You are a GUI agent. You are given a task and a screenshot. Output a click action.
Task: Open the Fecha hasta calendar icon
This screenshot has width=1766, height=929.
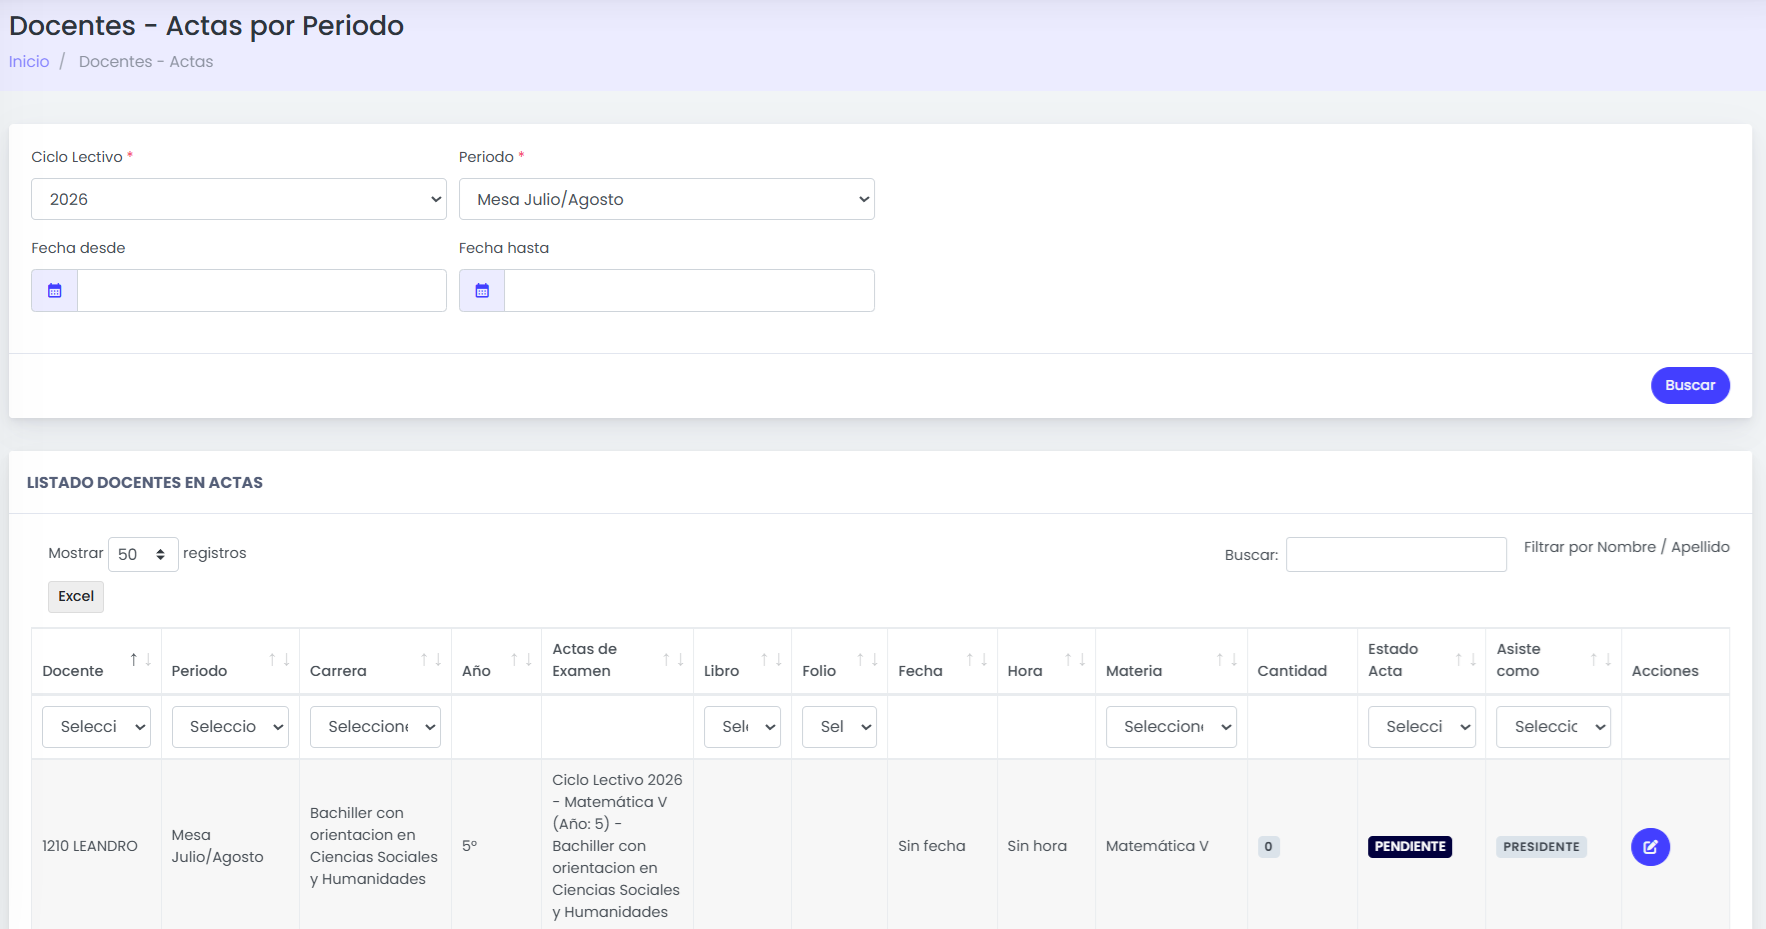(482, 291)
